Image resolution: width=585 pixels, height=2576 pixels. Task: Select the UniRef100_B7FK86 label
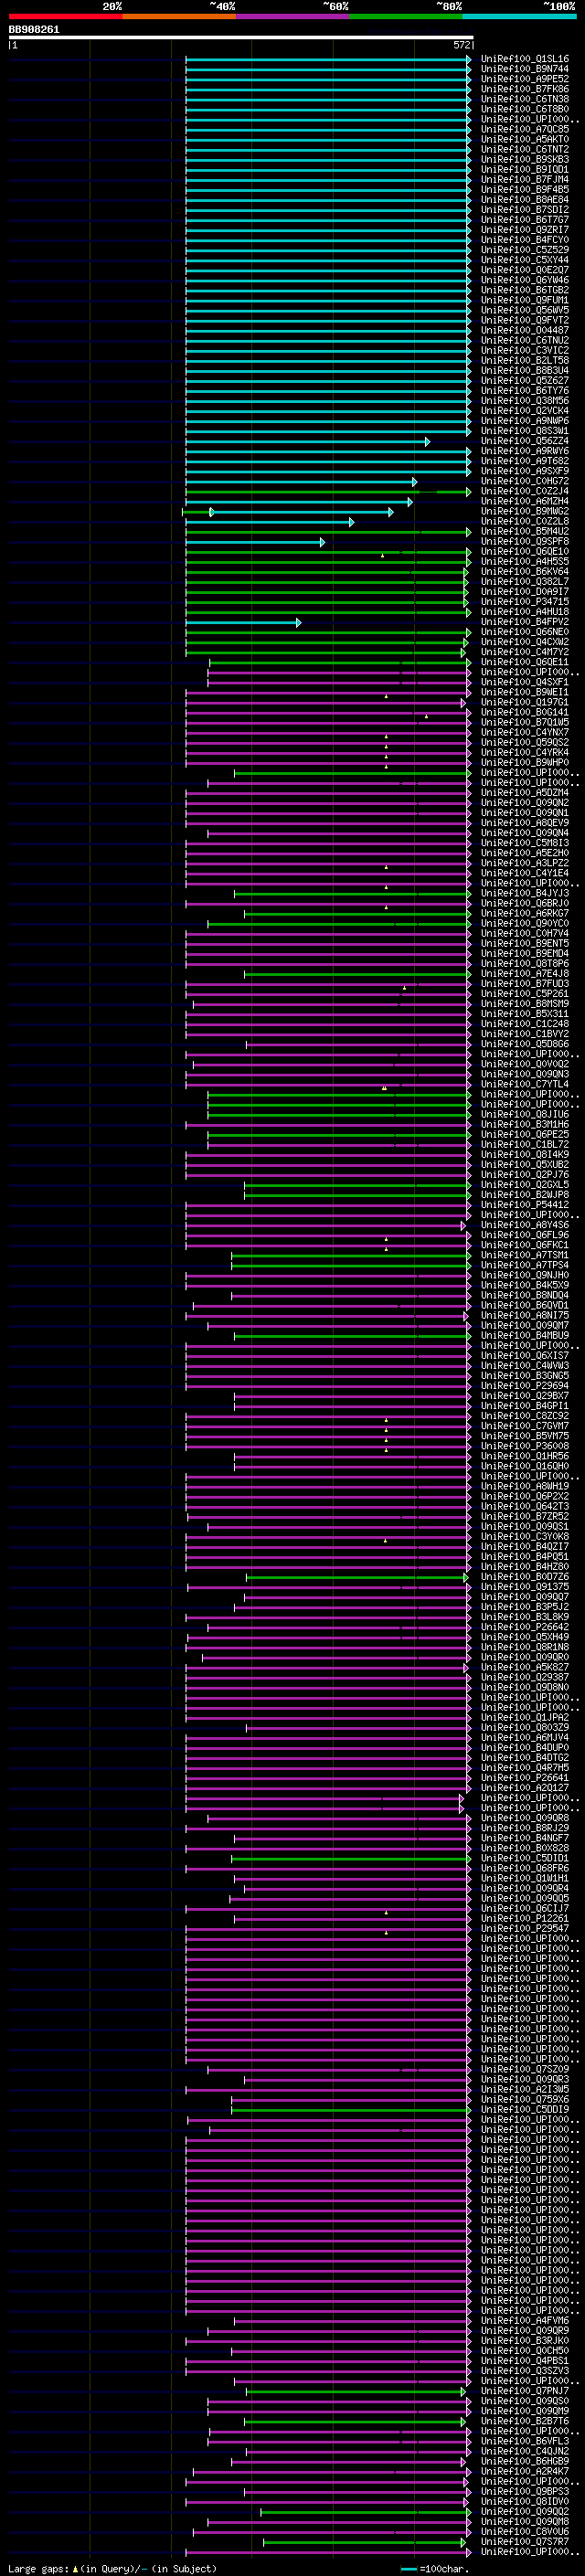tap(525, 89)
